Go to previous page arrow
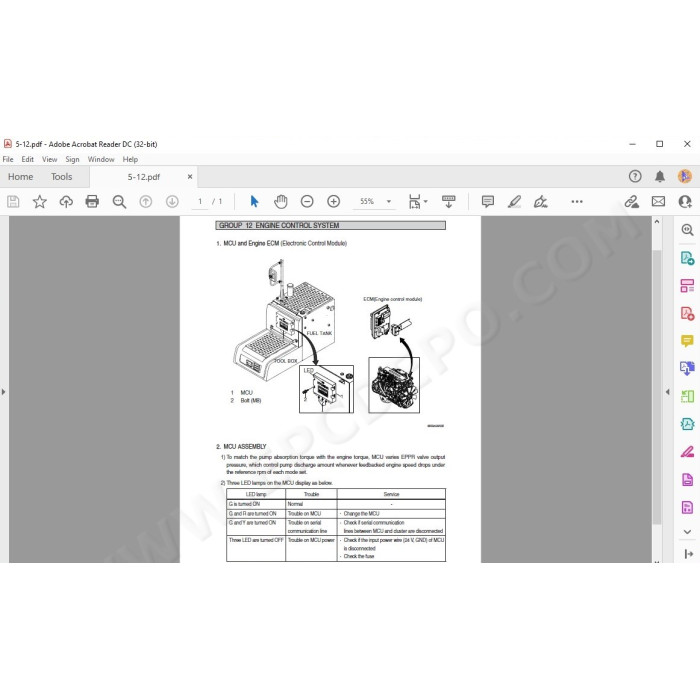 pos(146,202)
